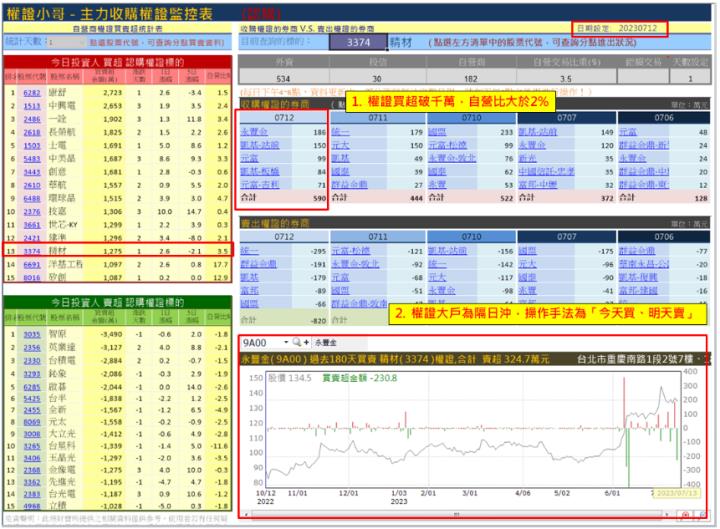The image size is (720, 529).
Task: Click the 2,723 amount in 6282 row
Action: coord(112,93)
